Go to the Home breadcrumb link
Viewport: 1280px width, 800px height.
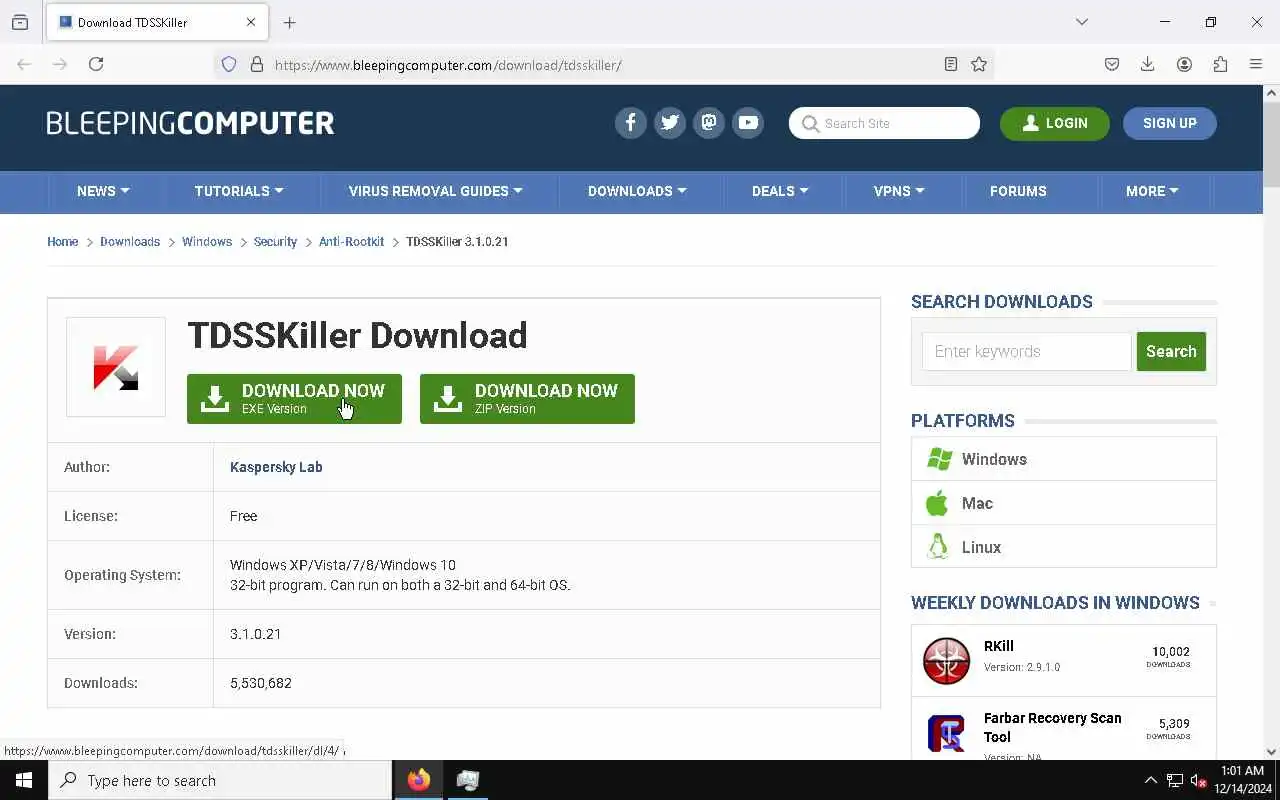coord(62,242)
